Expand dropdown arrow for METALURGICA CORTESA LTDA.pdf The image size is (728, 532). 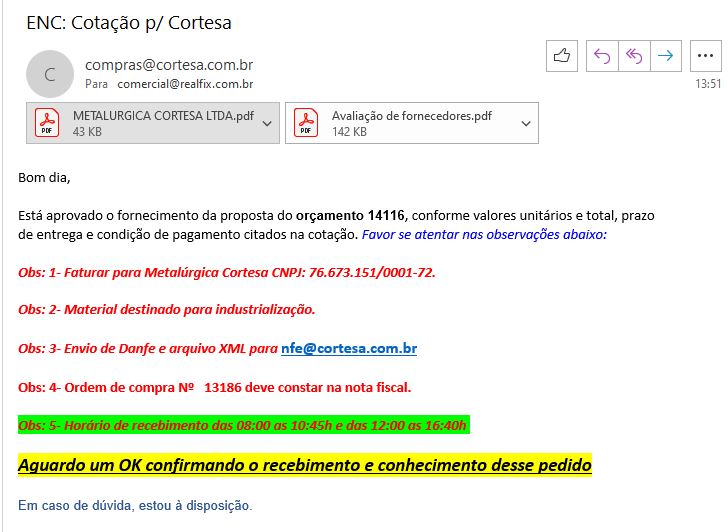coord(267,123)
